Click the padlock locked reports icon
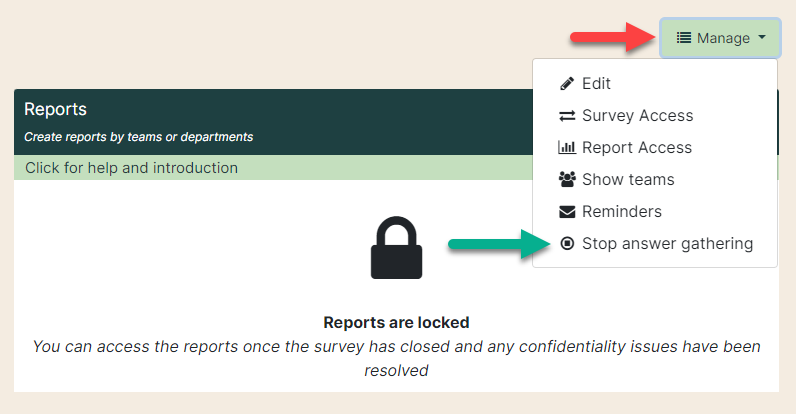This screenshot has width=796, height=414. point(396,248)
